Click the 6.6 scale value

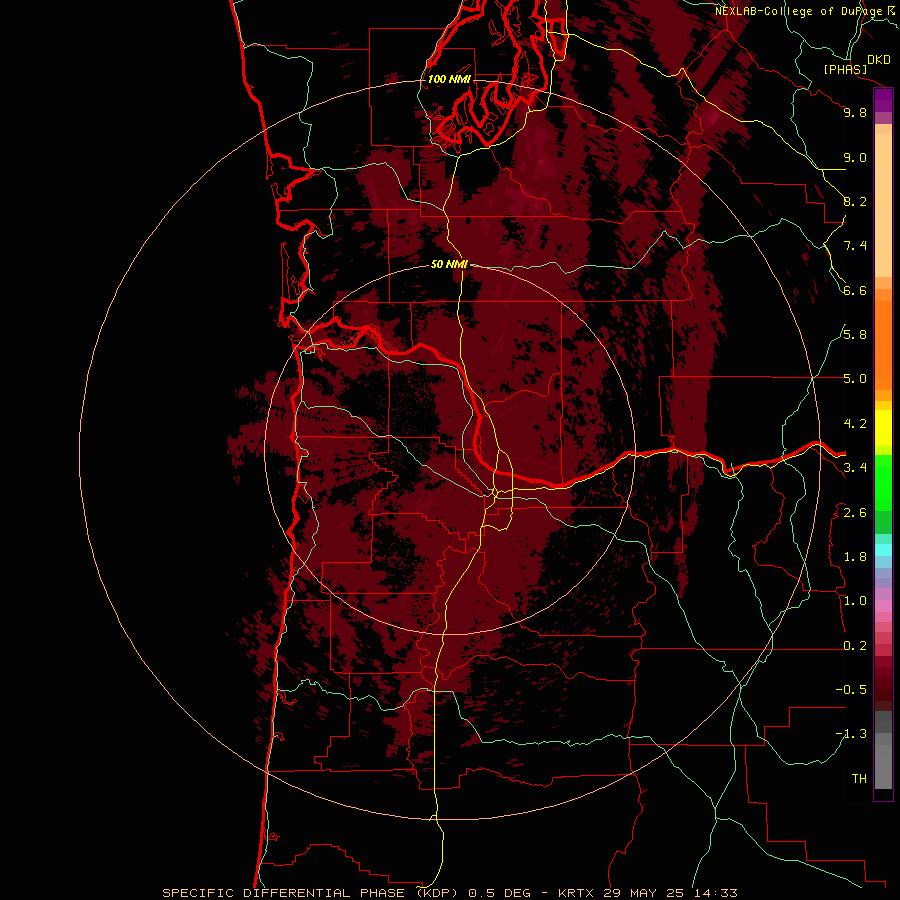pyautogui.click(x=855, y=290)
